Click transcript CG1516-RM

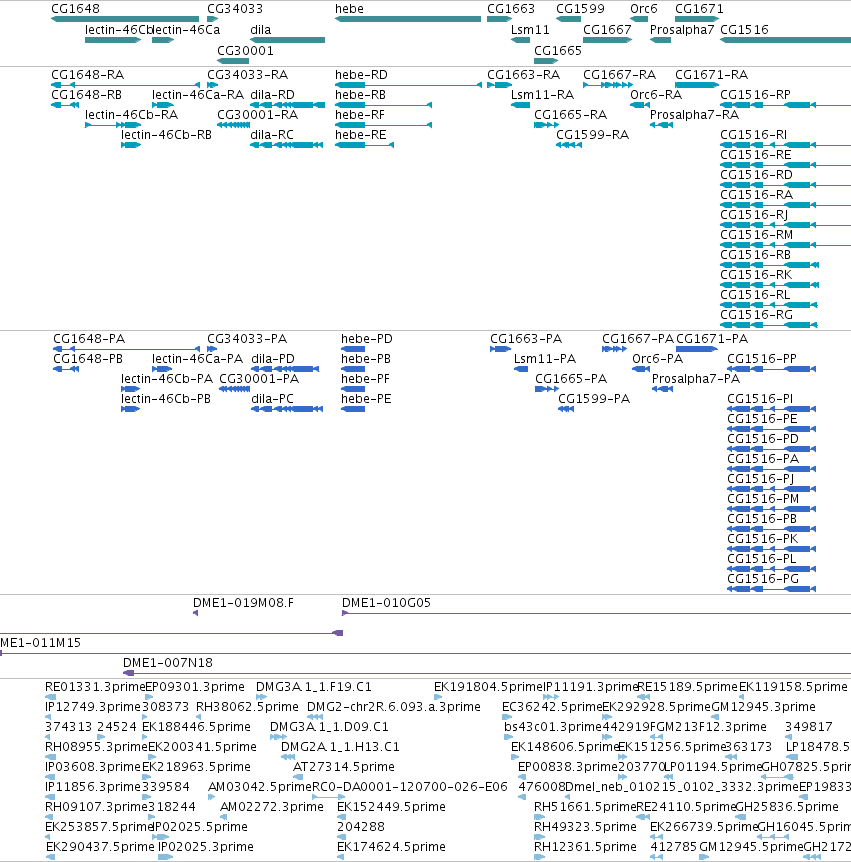pyautogui.click(x=786, y=245)
